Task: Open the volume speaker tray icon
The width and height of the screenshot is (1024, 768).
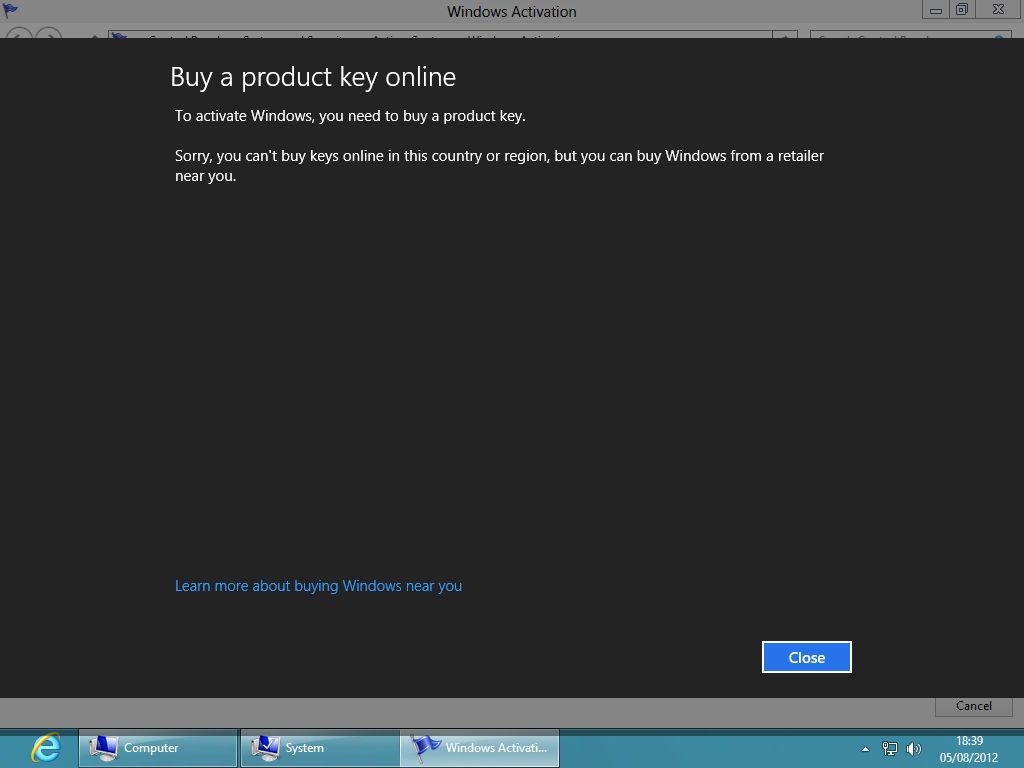Action: [x=913, y=749]
